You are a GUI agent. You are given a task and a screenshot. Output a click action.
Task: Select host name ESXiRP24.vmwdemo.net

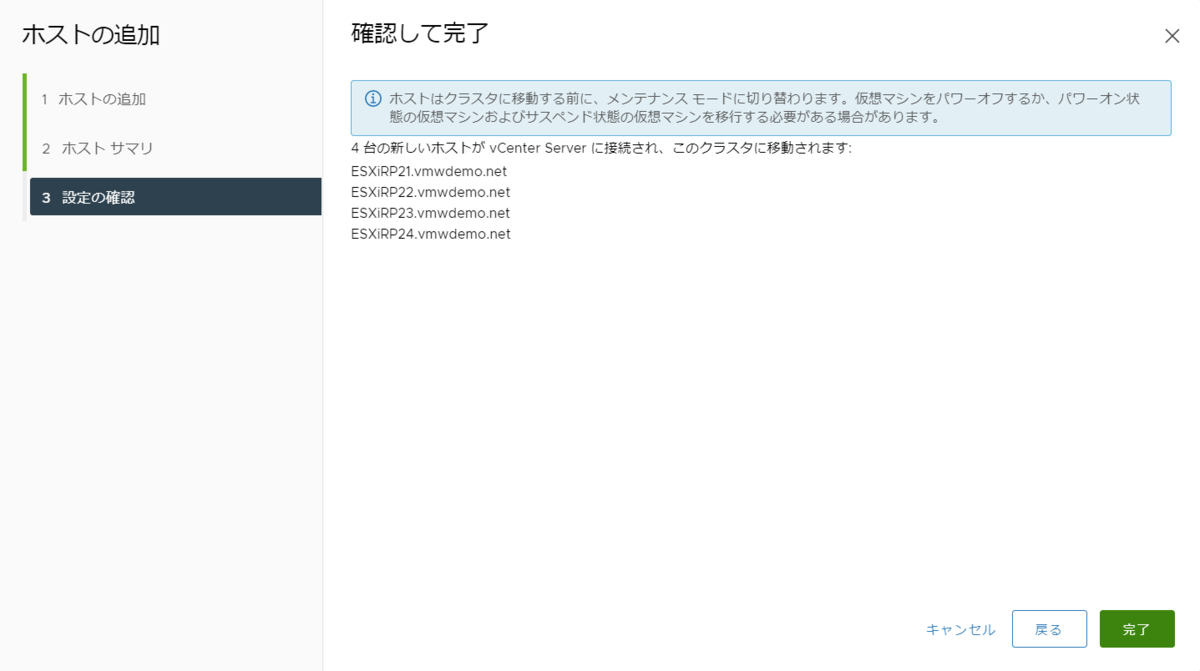[x=431, y=234]
